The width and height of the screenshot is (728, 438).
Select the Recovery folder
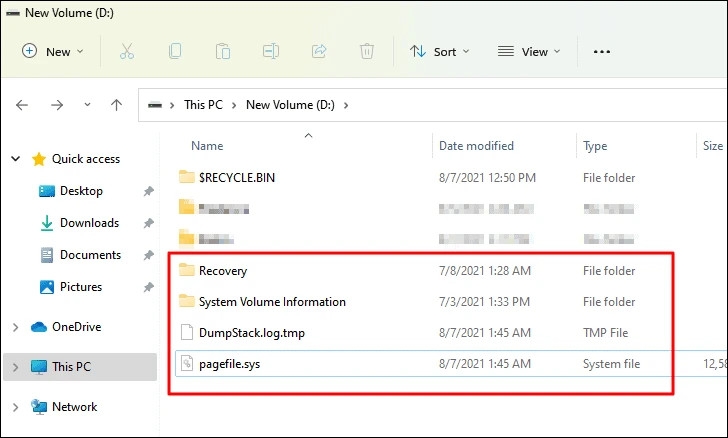pyautogui.click(x=223, y=271)
